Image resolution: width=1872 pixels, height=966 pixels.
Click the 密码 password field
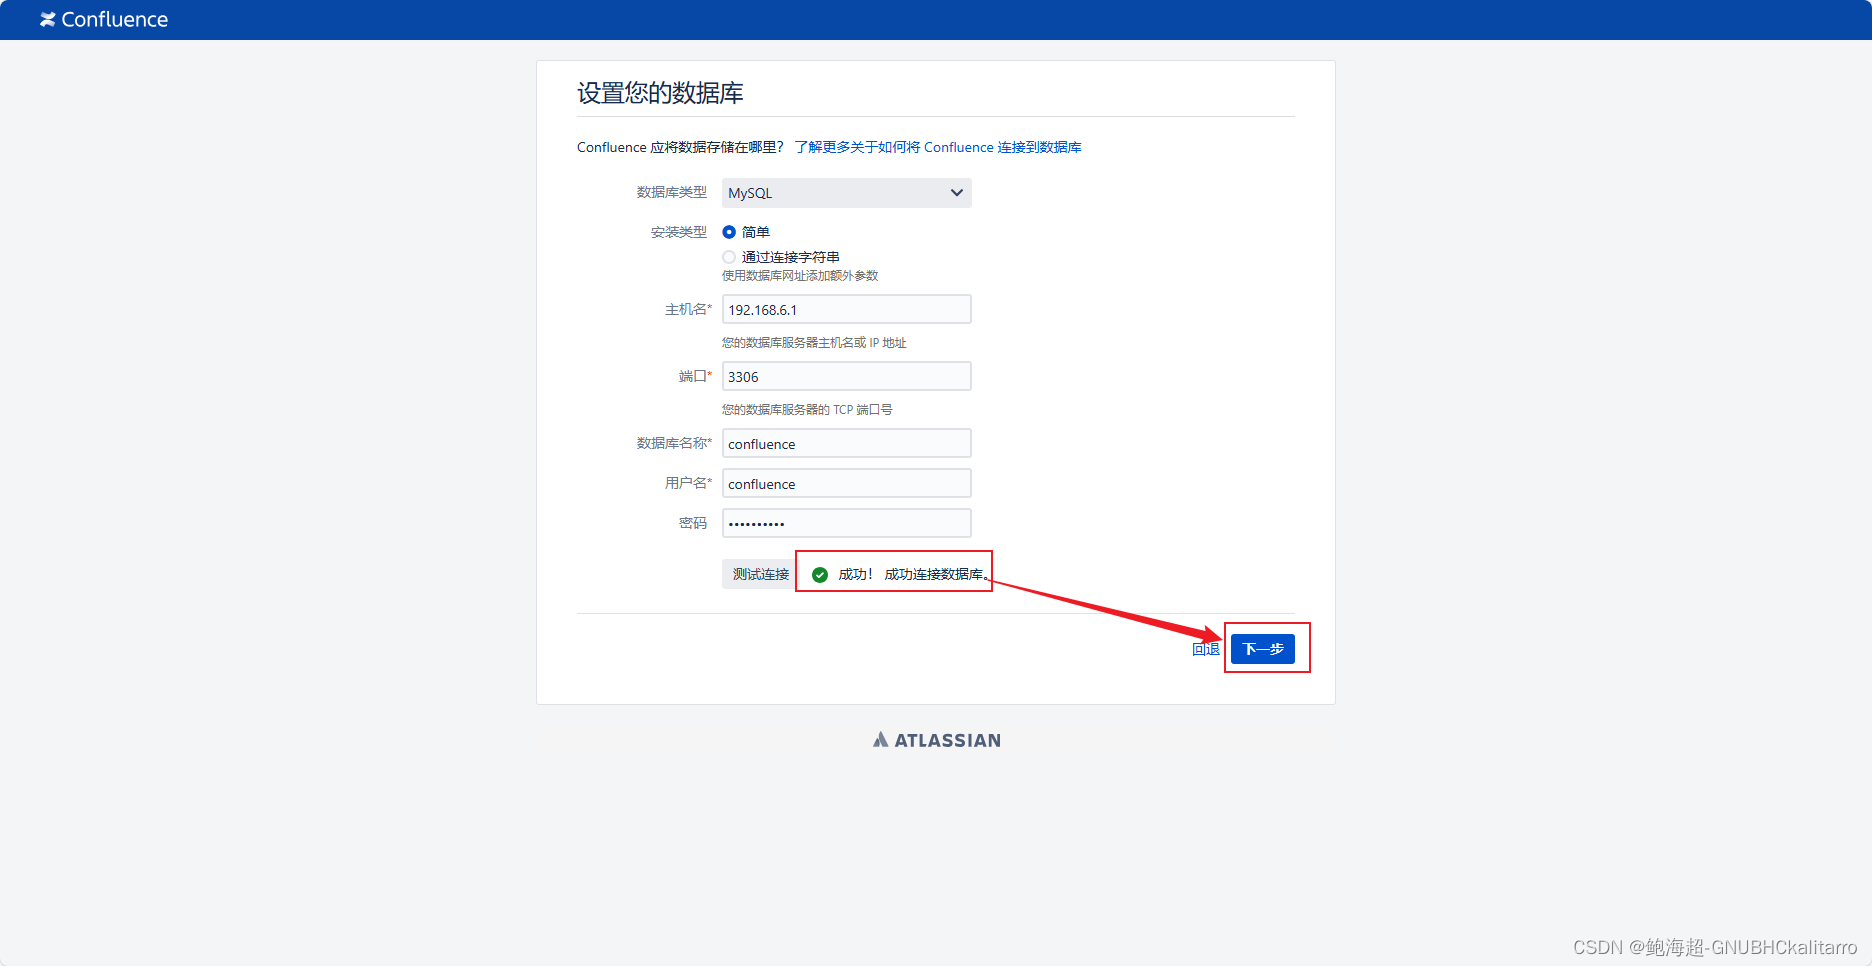pos(846,523)
